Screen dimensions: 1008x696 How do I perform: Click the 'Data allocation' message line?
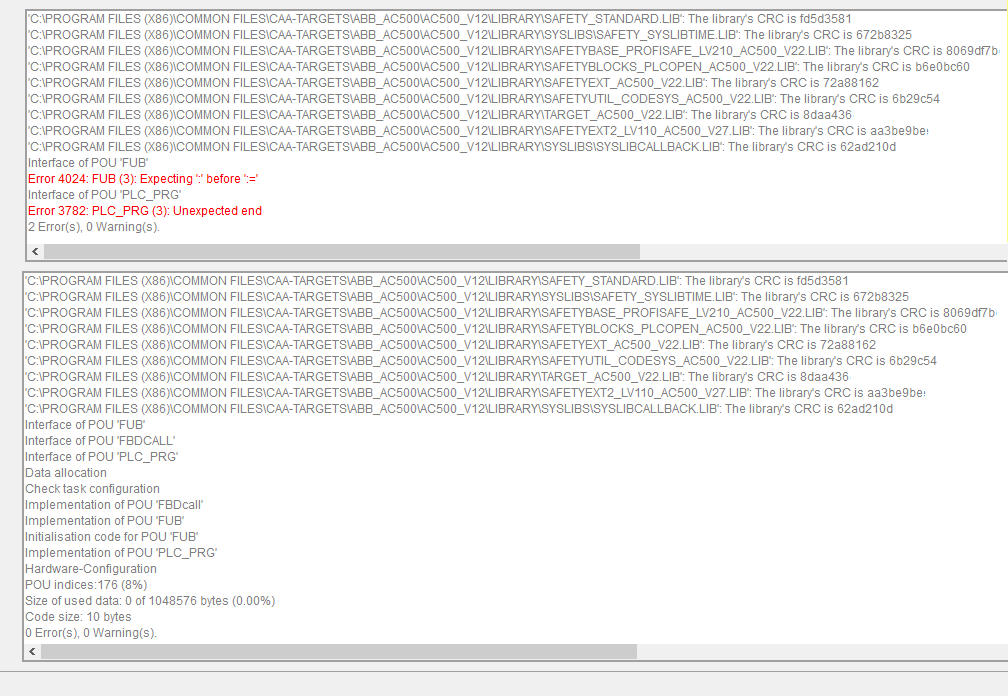pos(66,473)
